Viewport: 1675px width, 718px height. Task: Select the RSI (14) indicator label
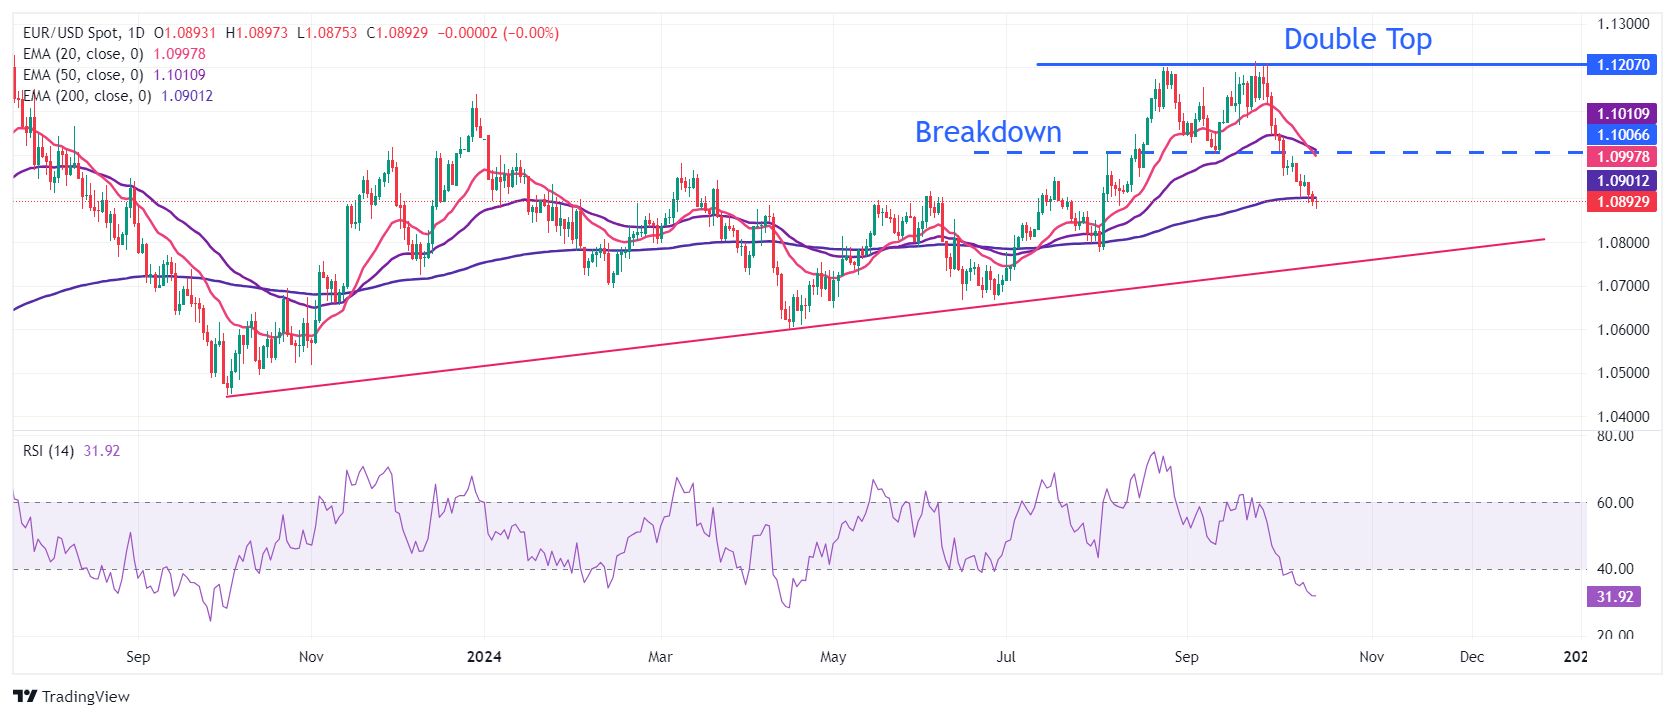click(x=48, y=451)
